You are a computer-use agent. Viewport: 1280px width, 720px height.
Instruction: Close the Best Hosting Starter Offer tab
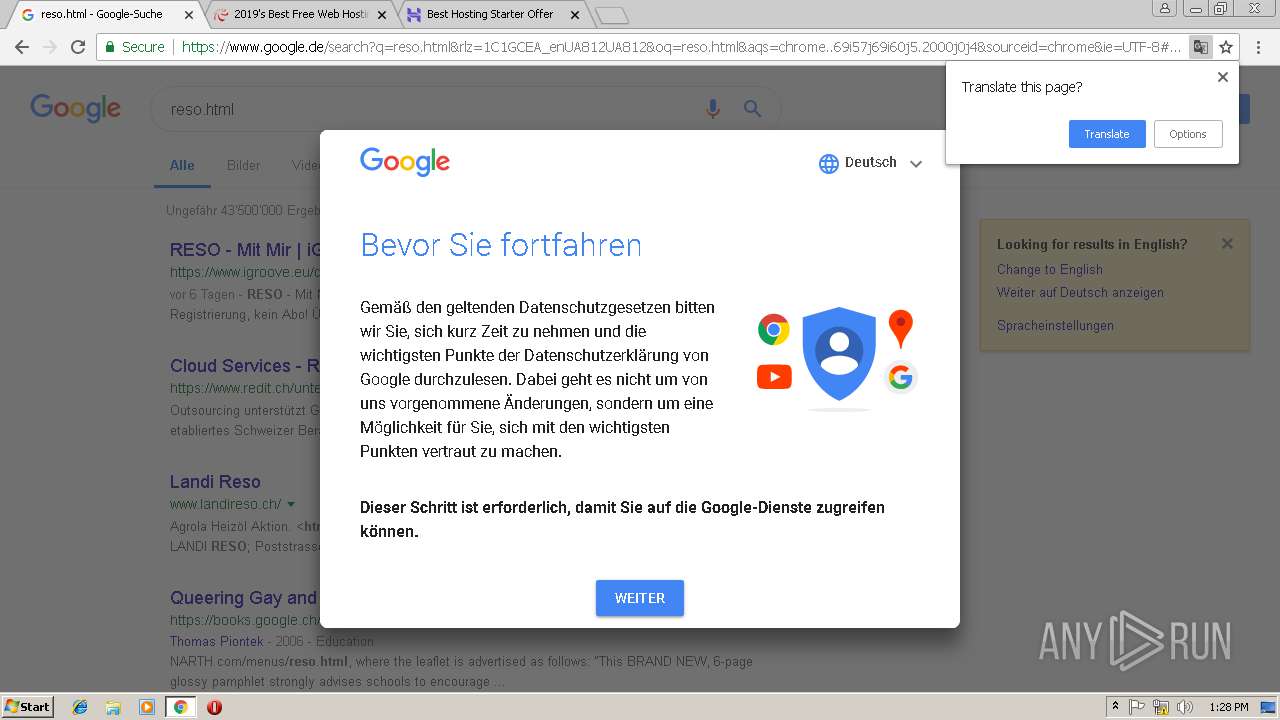574,15
